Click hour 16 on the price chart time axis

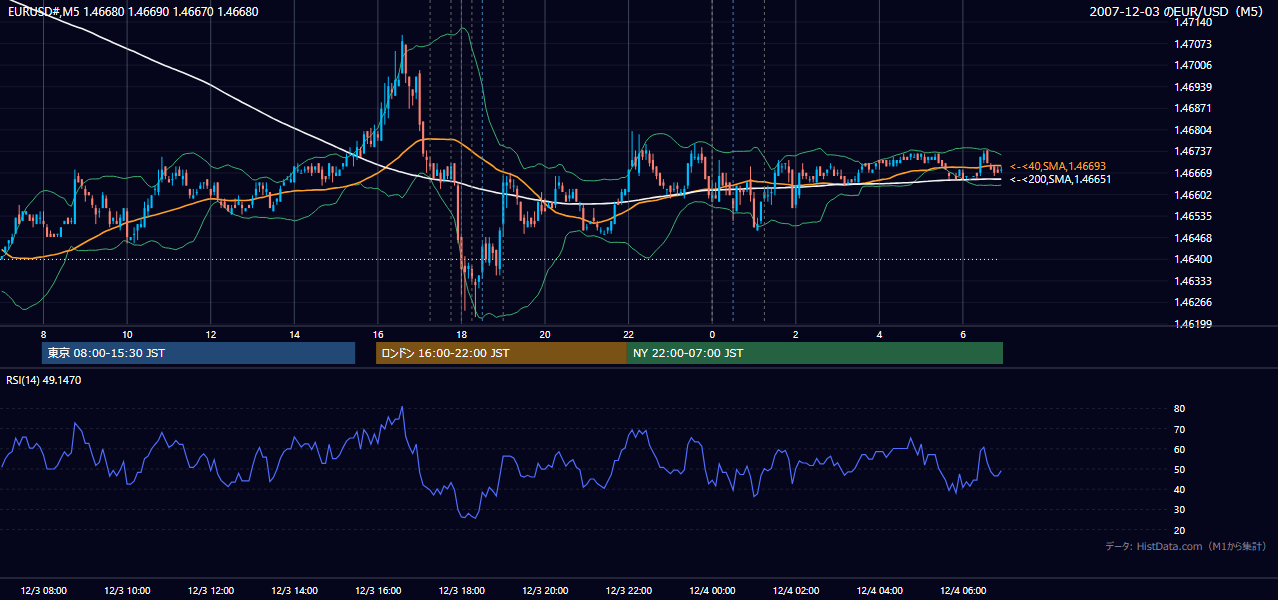(x=378, y=334)
